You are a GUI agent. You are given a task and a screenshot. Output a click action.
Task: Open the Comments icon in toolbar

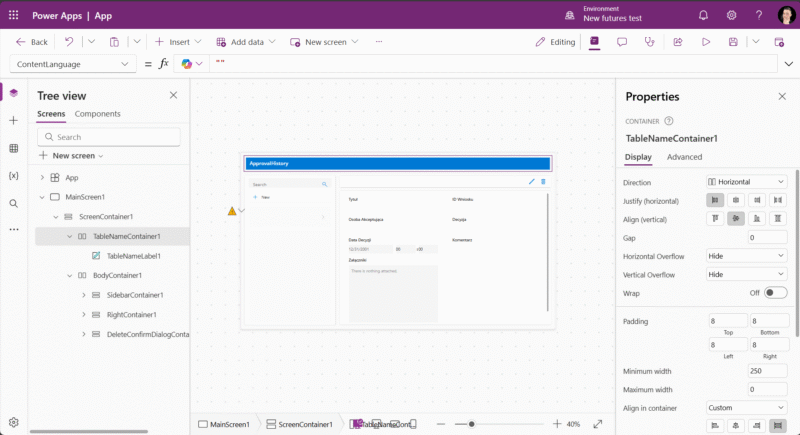pyautogui.click(x=622, y=42)
